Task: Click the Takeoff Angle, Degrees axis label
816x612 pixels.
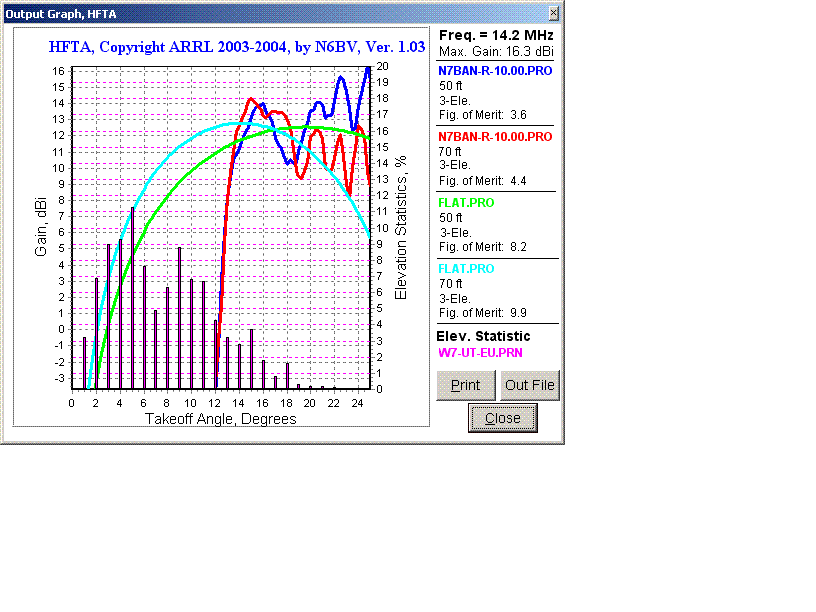Action: pyautogui.click(x=221, y=419)
